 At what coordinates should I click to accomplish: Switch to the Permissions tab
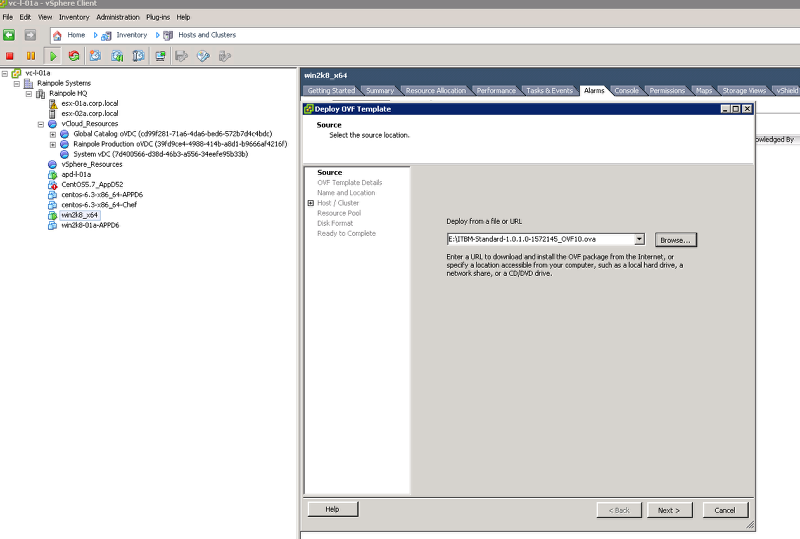(x=667, y=90)
